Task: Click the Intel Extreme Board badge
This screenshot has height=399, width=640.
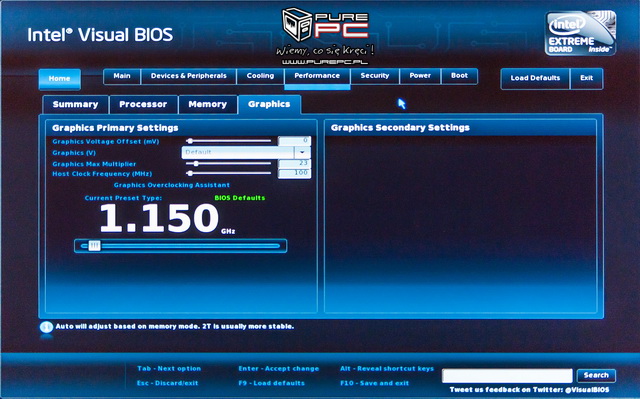Action: coord(580,33)
